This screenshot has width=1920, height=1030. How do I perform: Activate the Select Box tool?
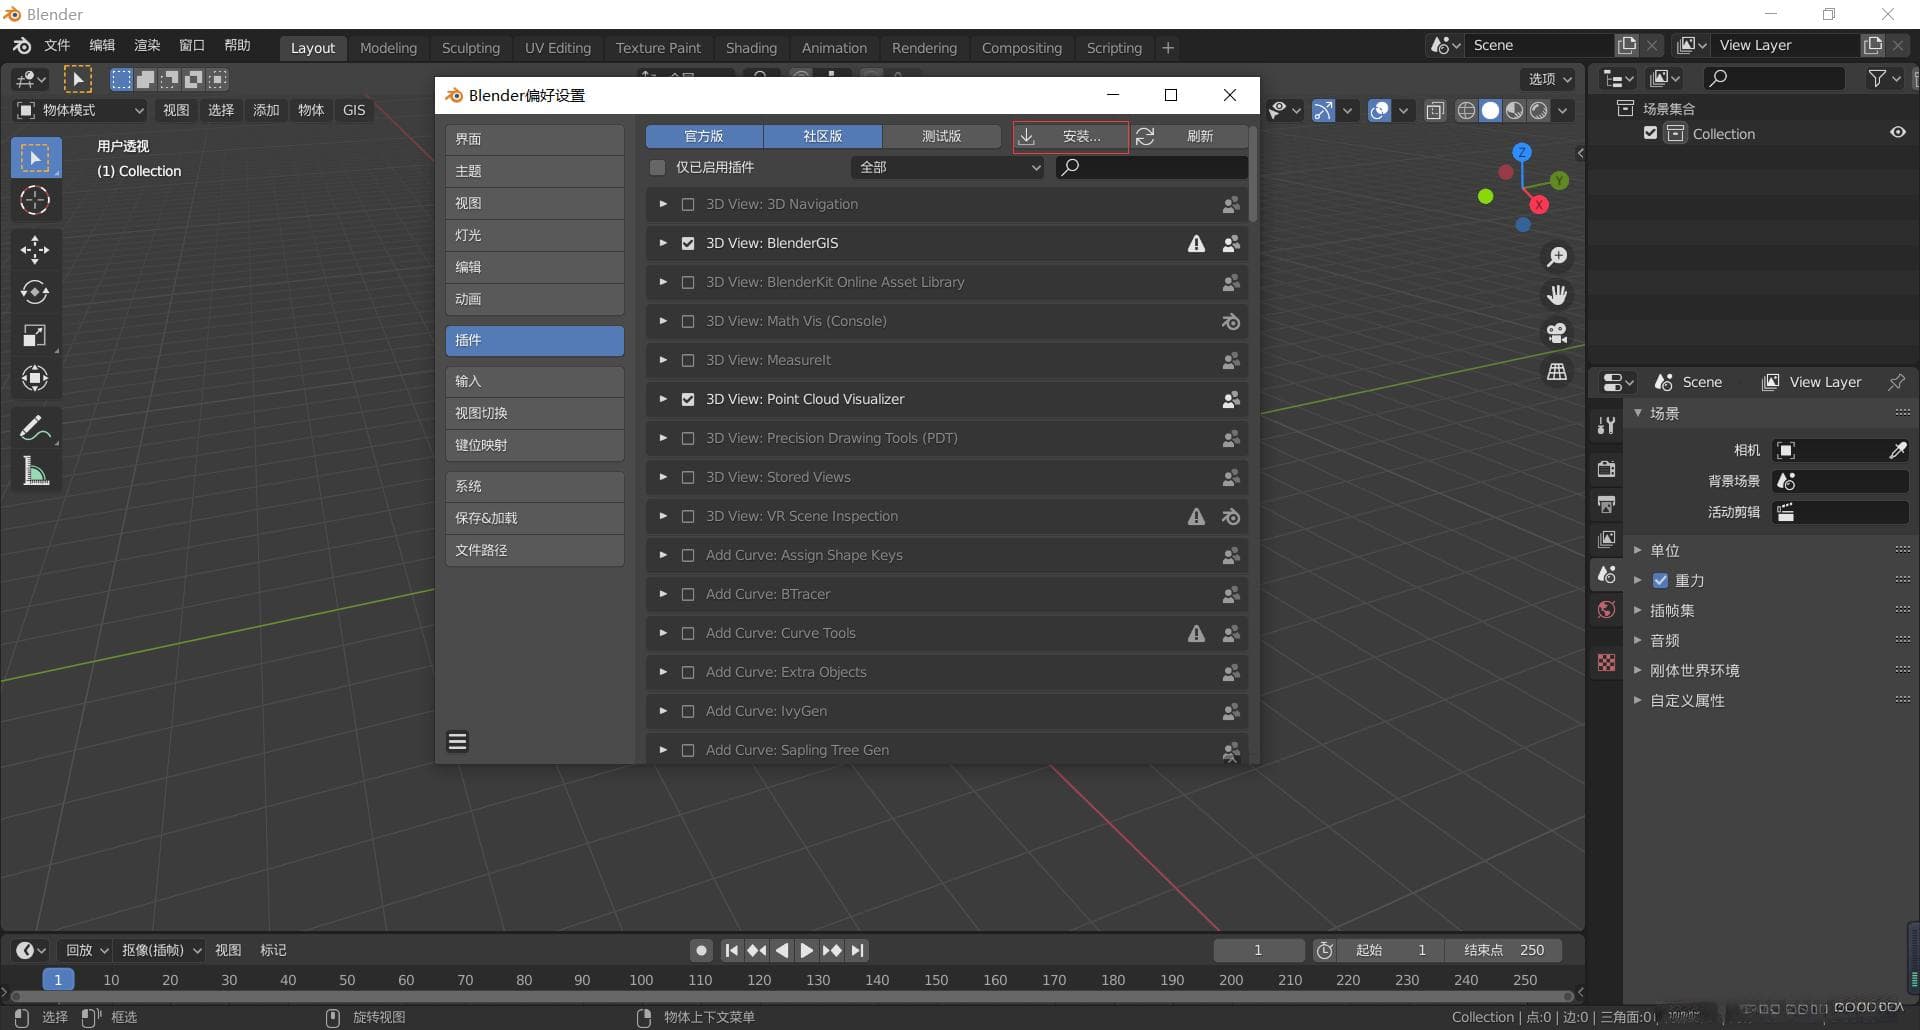pos(35,158)
